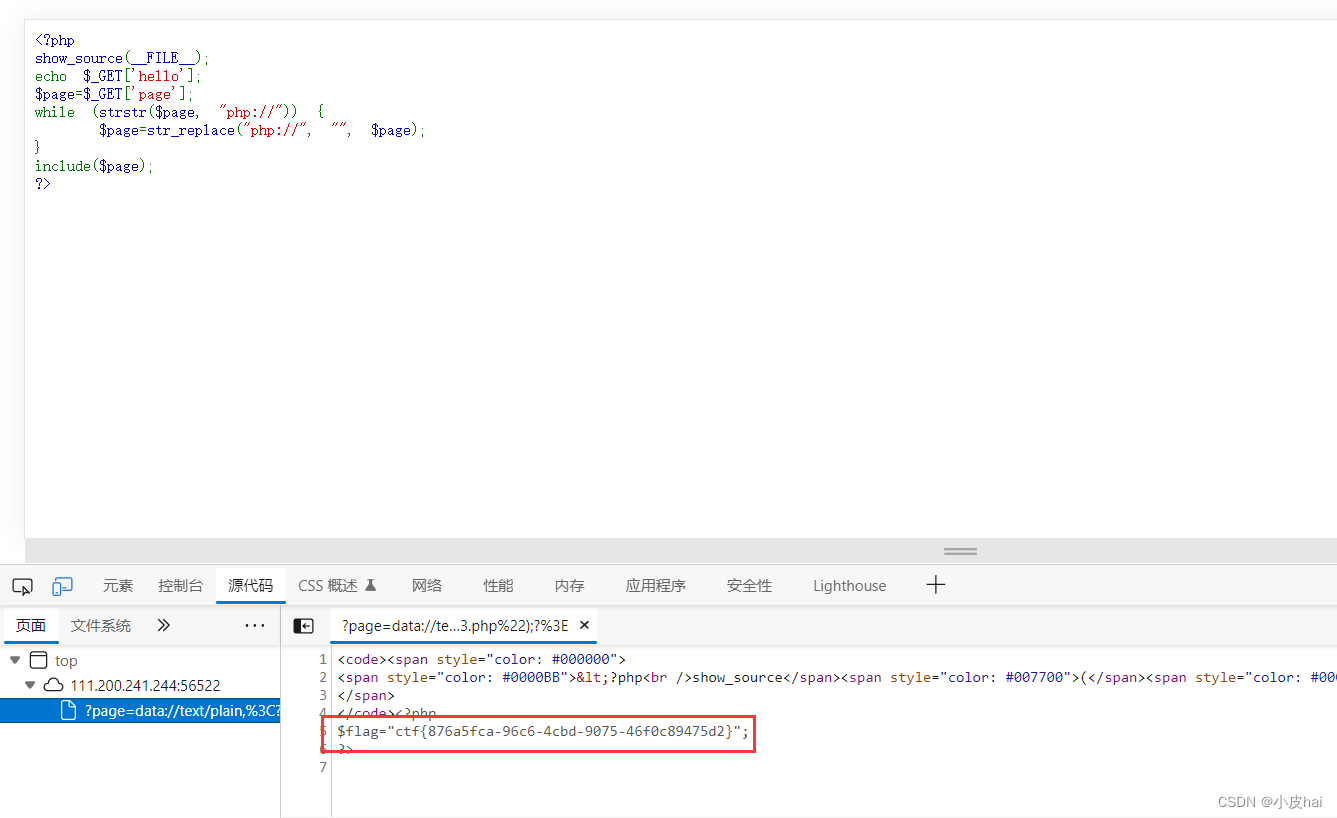Click the DevTools panel resize handle
Viewport: 1337px width, 818px height.
coord(960,551)
